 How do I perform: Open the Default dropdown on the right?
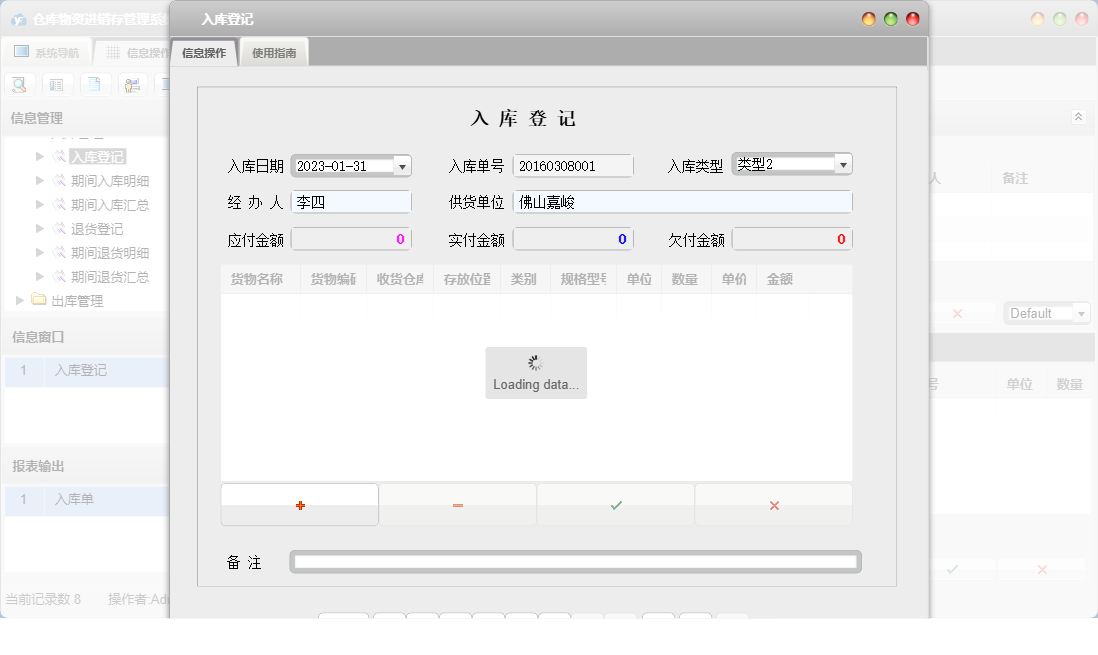1083,312
